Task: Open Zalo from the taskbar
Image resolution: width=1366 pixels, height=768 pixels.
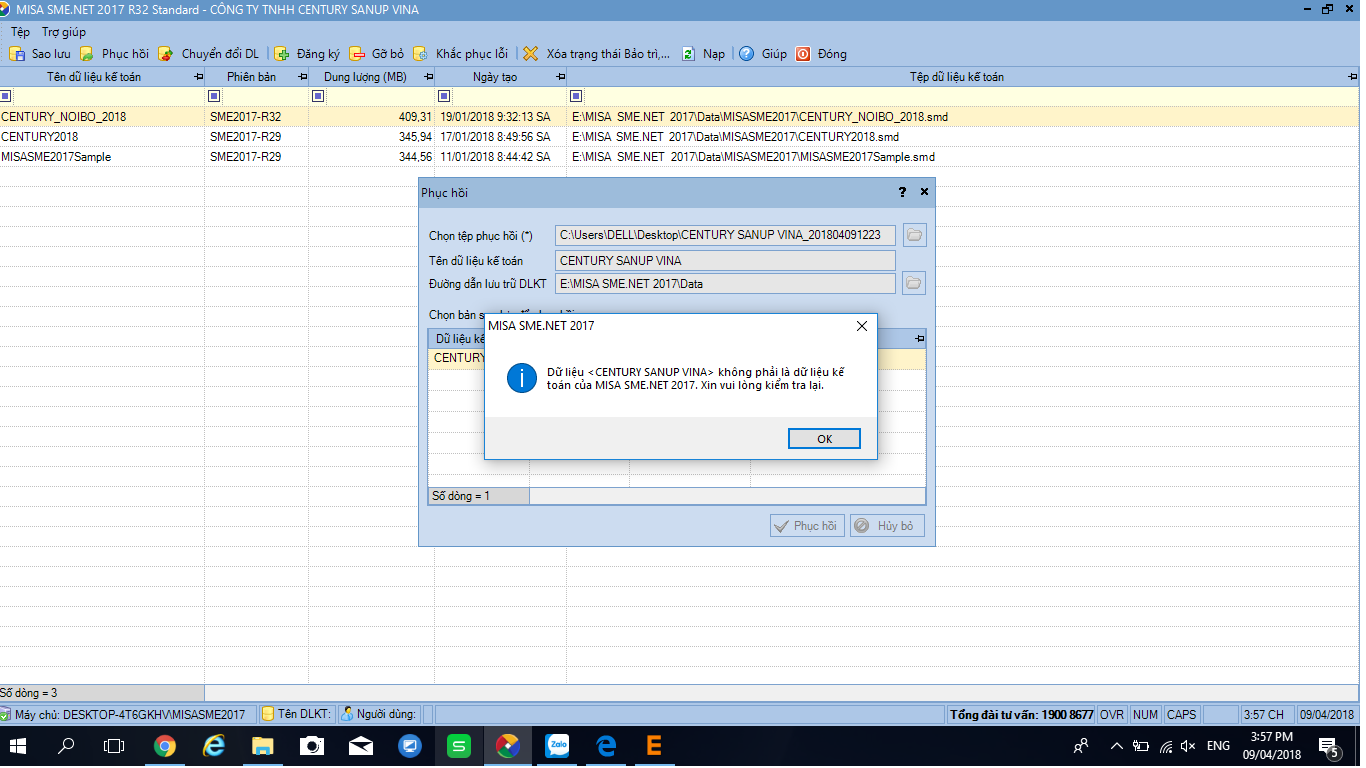Action: point(556,746)
